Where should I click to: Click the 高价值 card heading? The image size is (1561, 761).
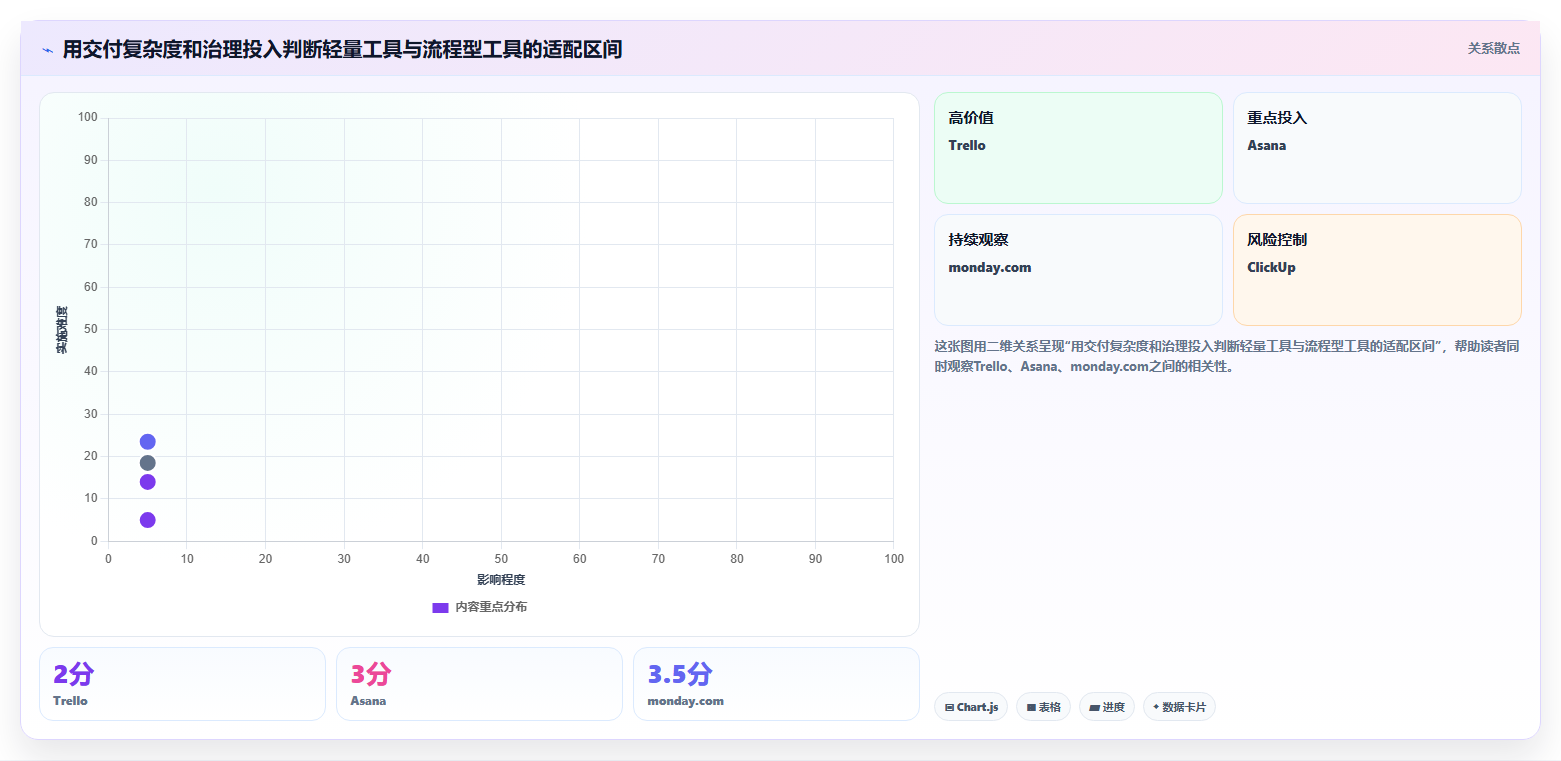pos(971,118)
